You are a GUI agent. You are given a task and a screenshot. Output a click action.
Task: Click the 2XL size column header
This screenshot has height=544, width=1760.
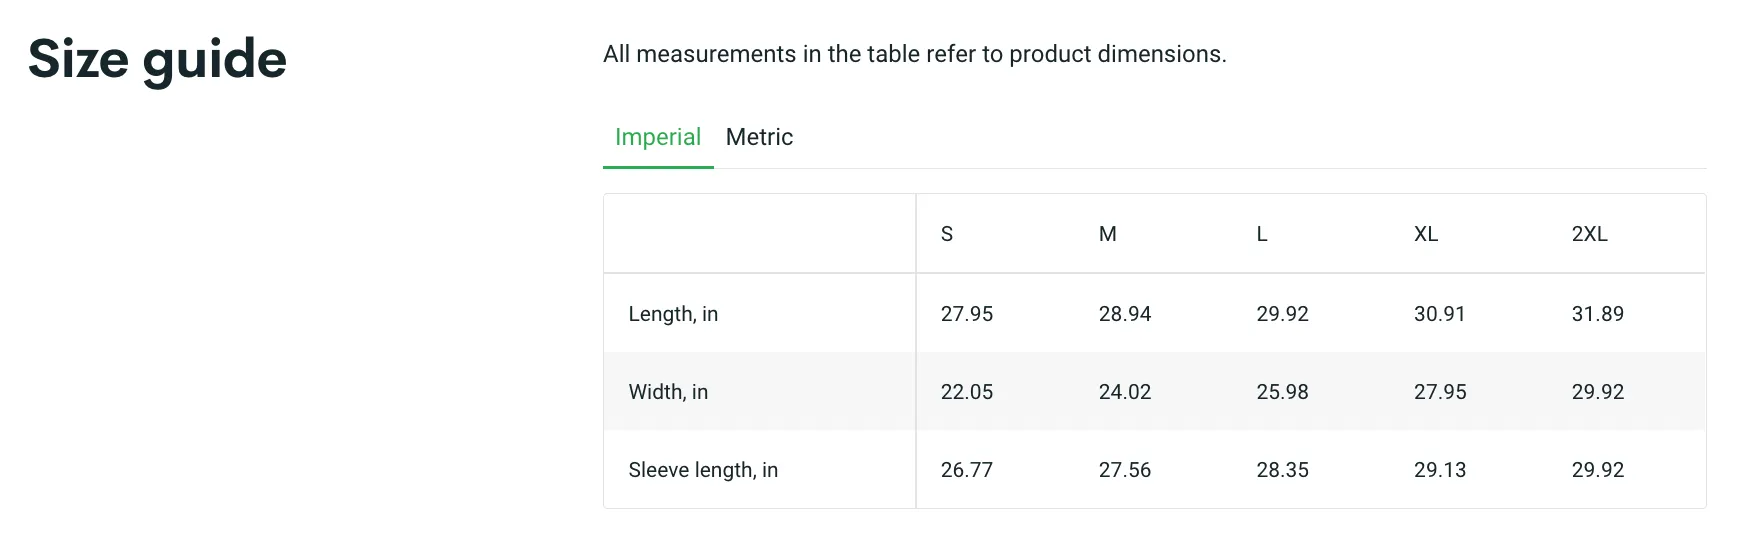[1590, 234]
